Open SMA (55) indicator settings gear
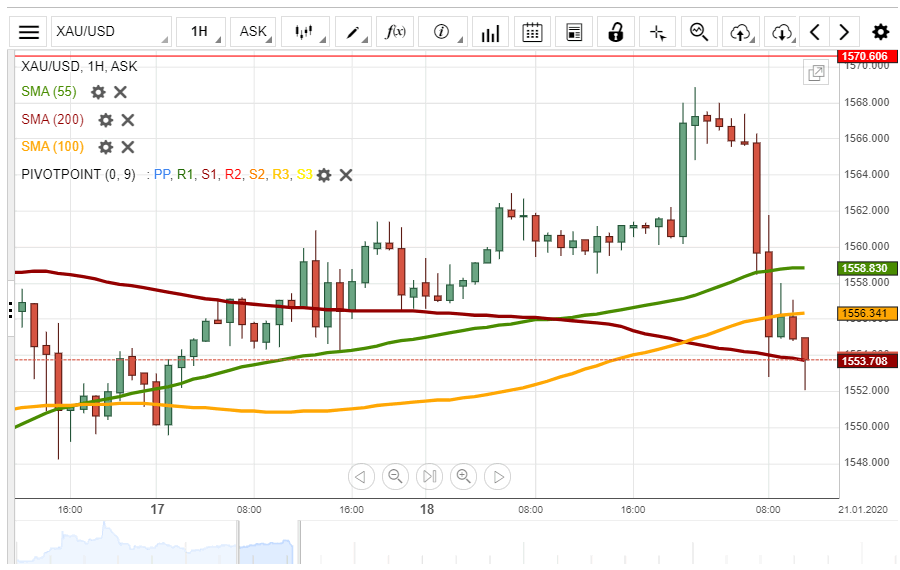Screen dimensions: 900x570 98,92
